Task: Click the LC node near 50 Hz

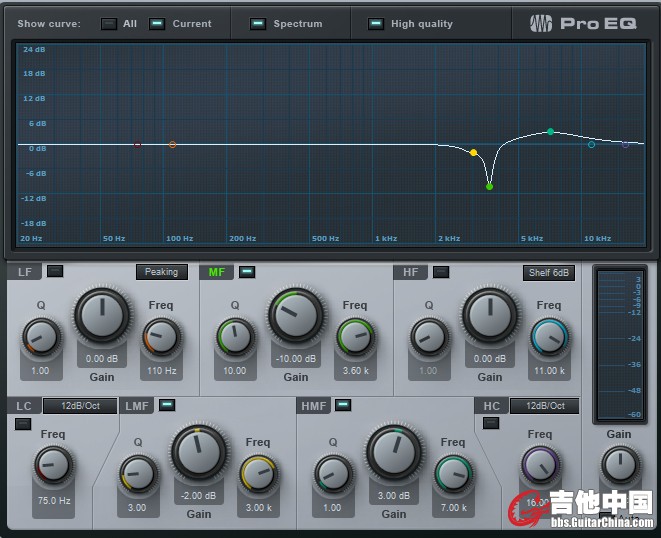Action: point(138,145)
